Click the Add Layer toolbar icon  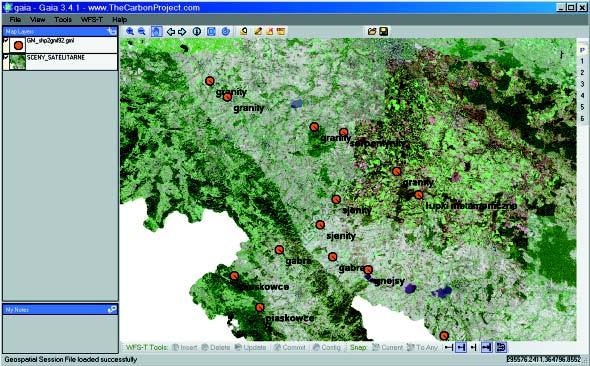click(x=244, y=31)
